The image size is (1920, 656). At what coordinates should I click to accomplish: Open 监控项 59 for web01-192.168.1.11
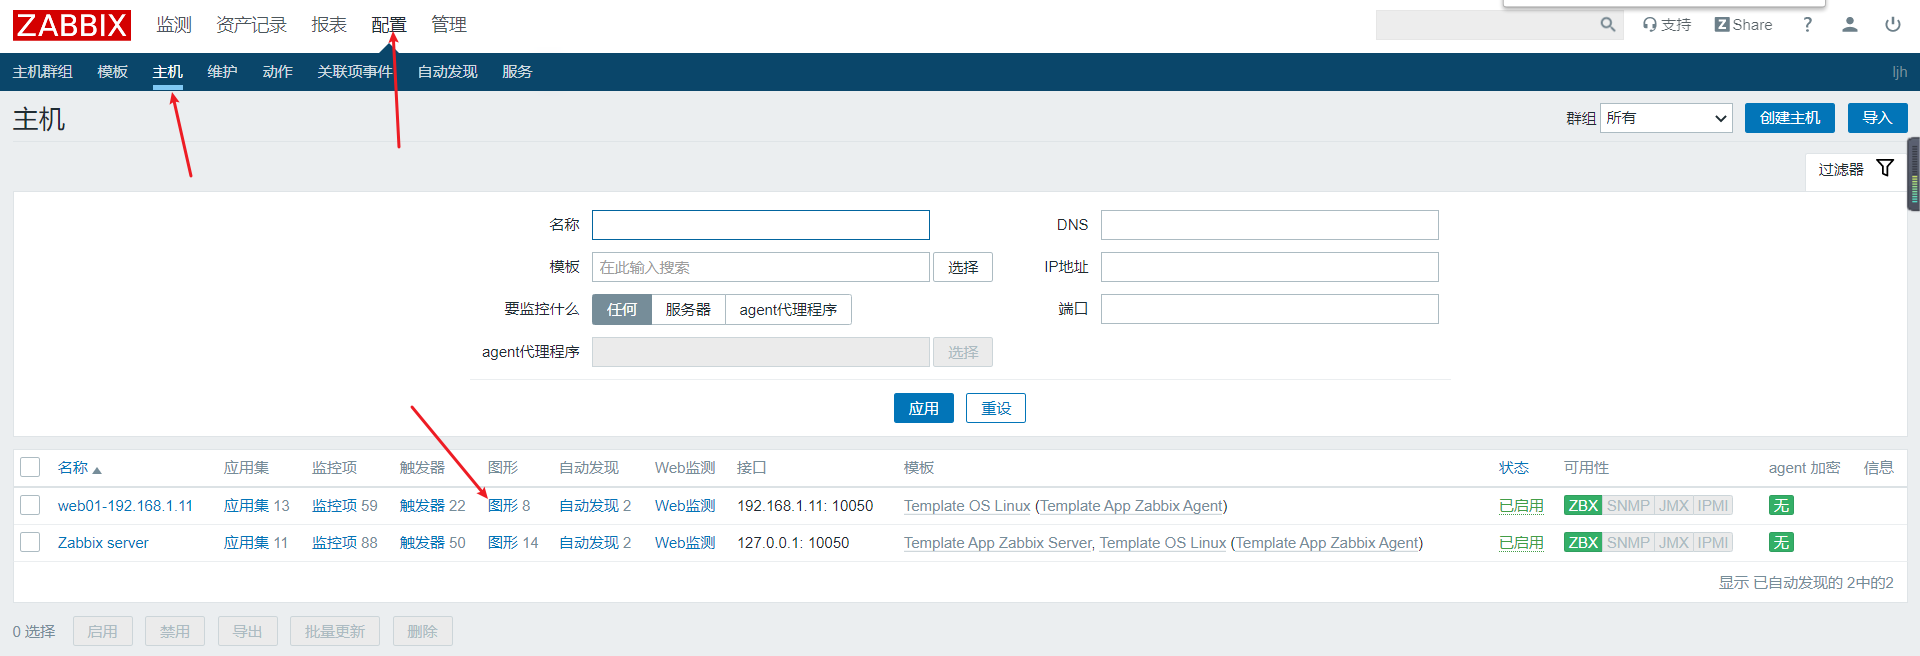click(x=334, y=506)
